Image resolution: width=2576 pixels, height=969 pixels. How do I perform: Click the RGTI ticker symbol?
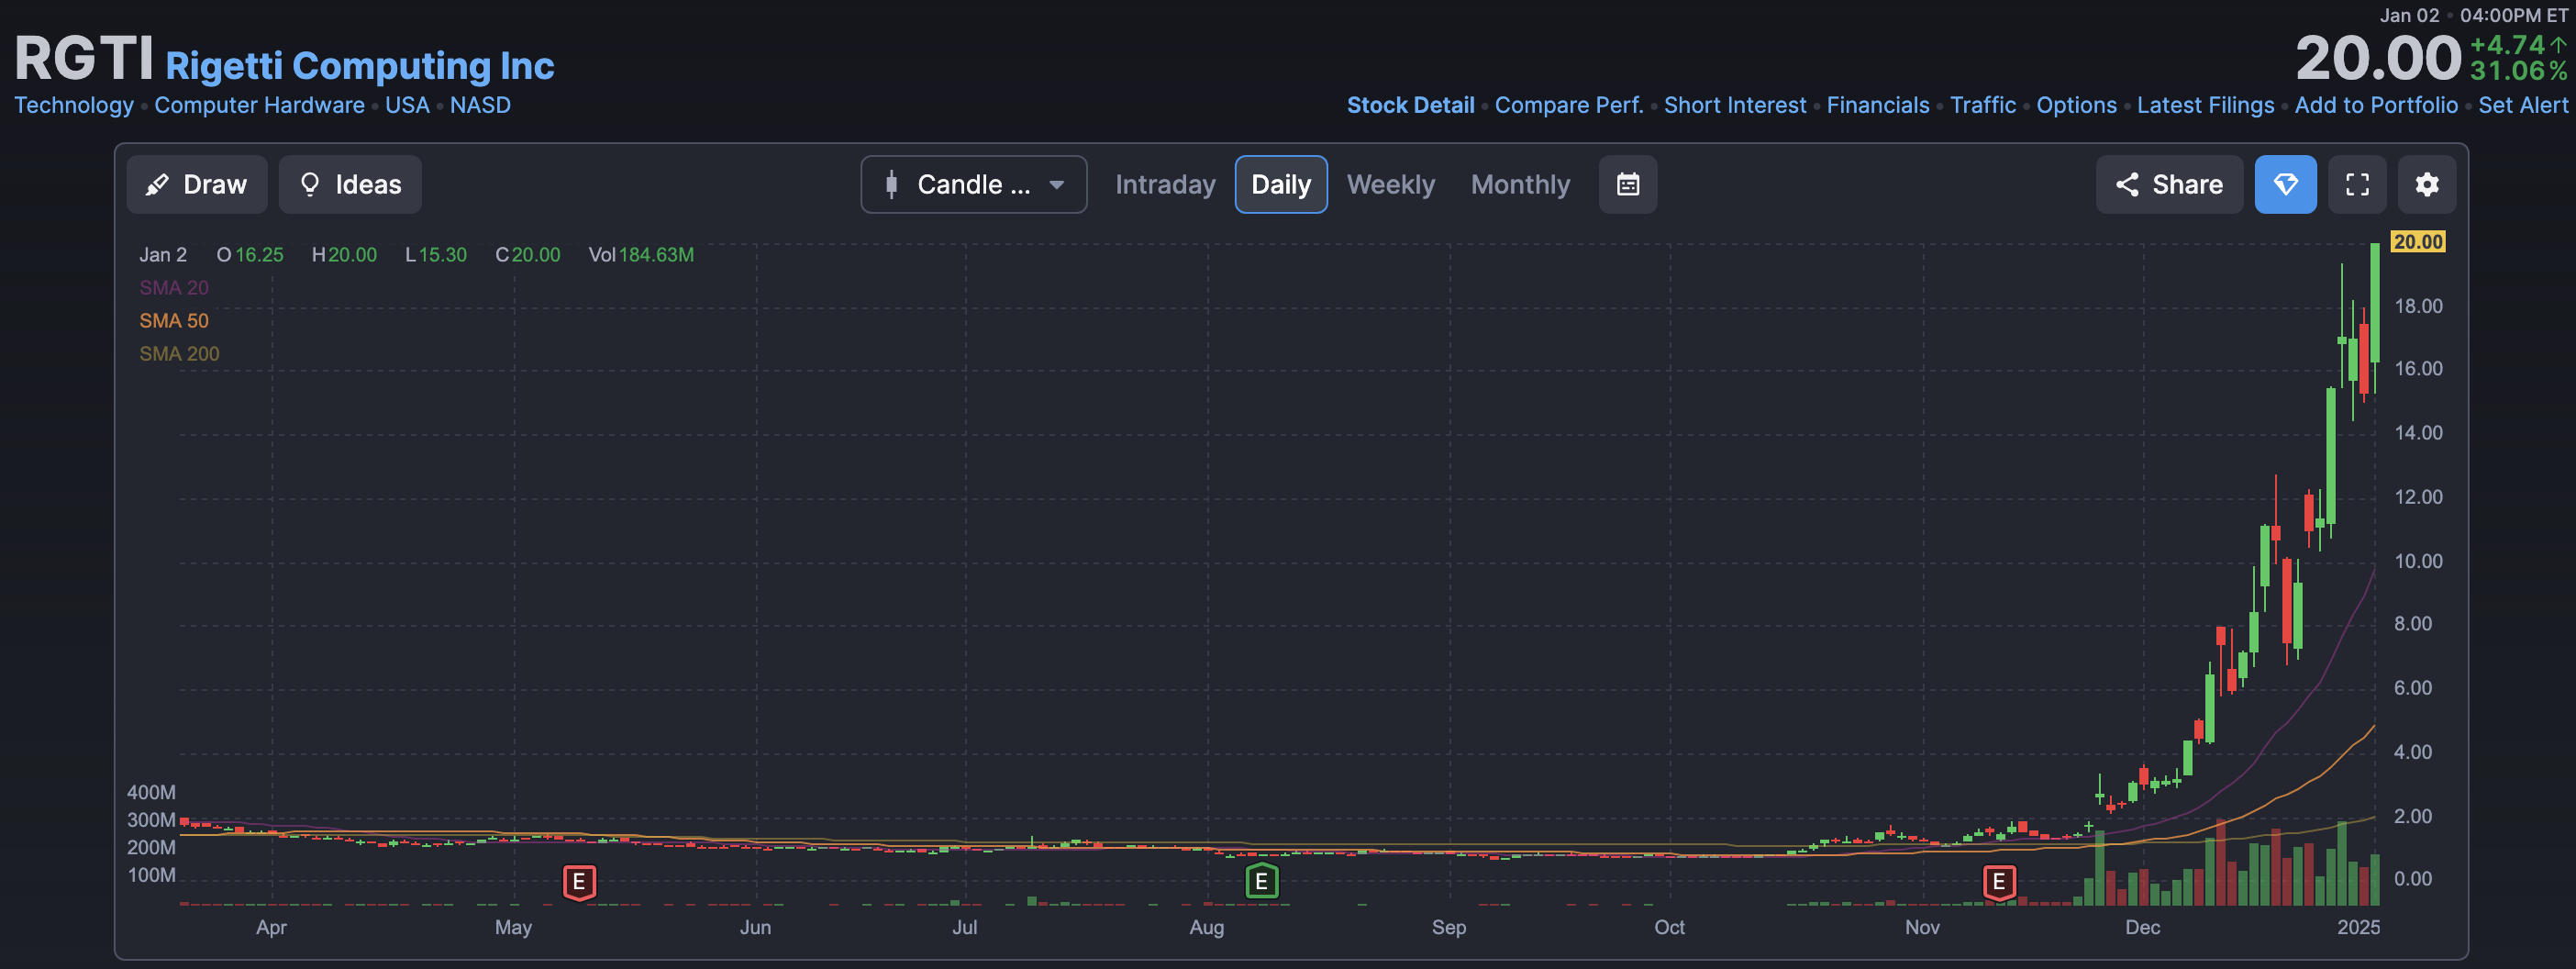point(84,58)
